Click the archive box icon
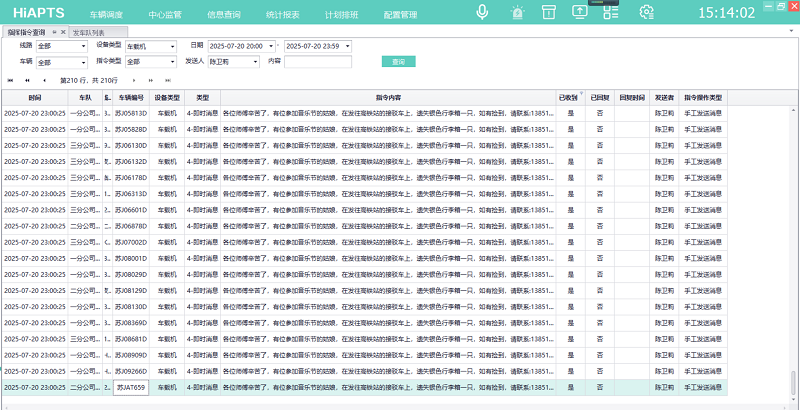This screenshot has height=410, width=800. coord(548,13)
